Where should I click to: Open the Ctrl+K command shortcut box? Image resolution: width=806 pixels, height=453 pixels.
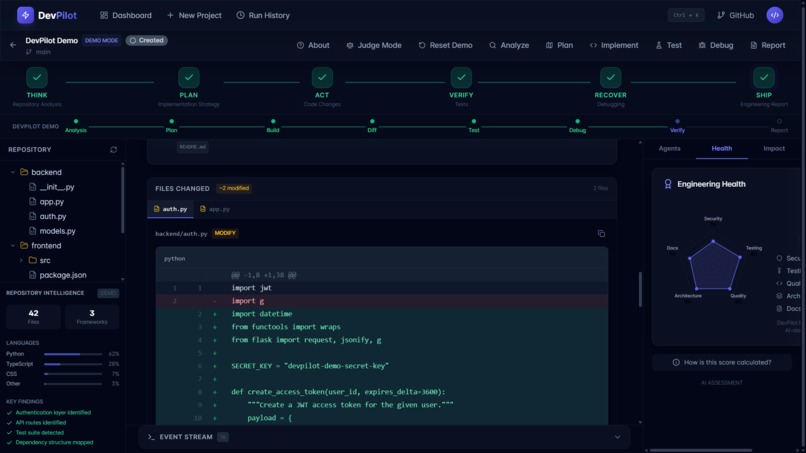(686, 15)
